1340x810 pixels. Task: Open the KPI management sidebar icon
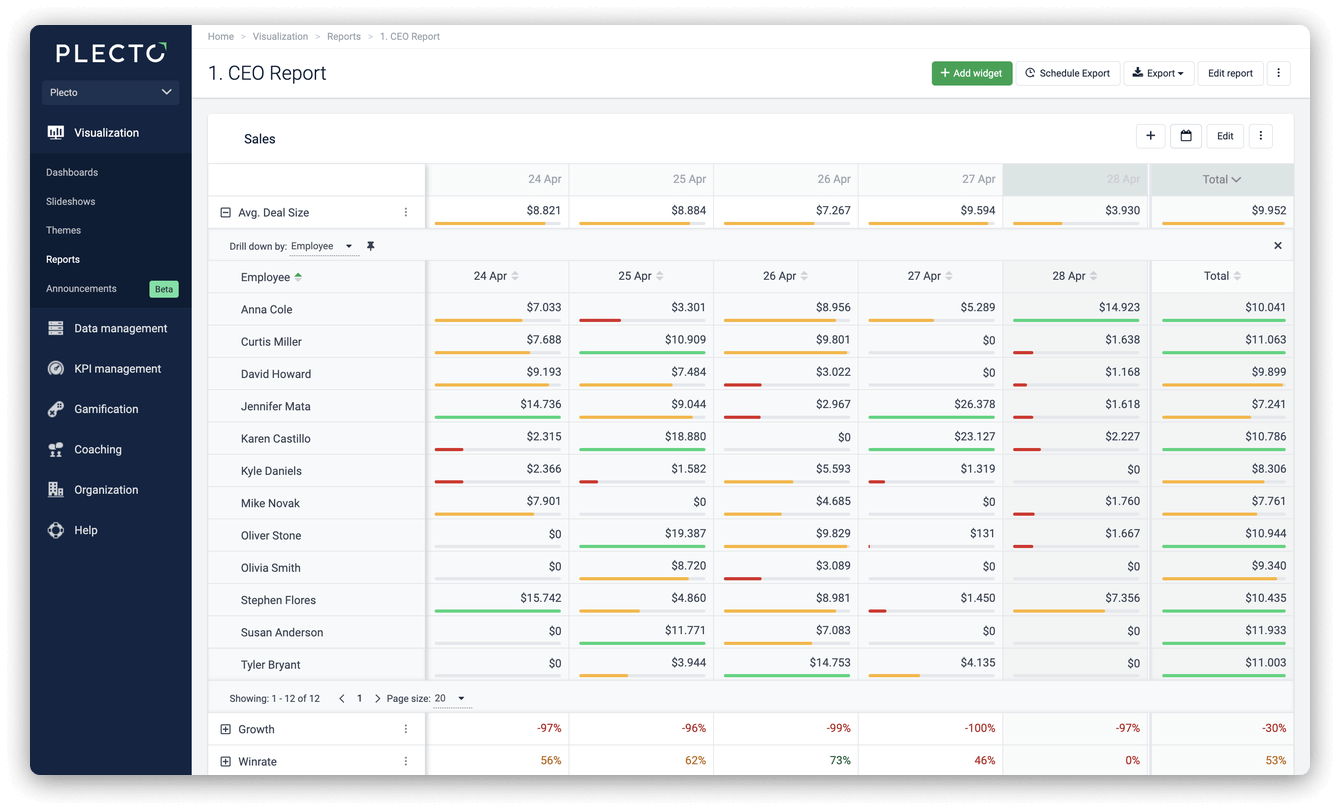(x=56, y=369)
